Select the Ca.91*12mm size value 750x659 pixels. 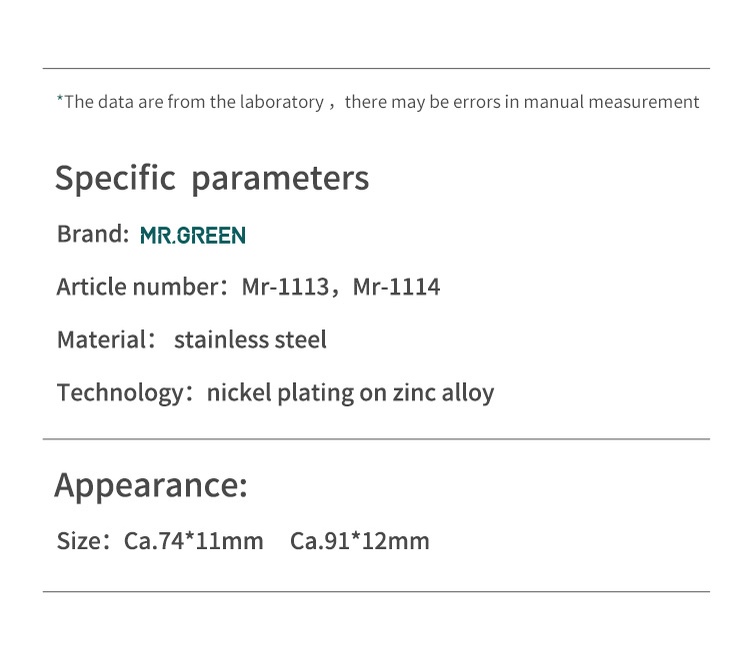(359, 541)
